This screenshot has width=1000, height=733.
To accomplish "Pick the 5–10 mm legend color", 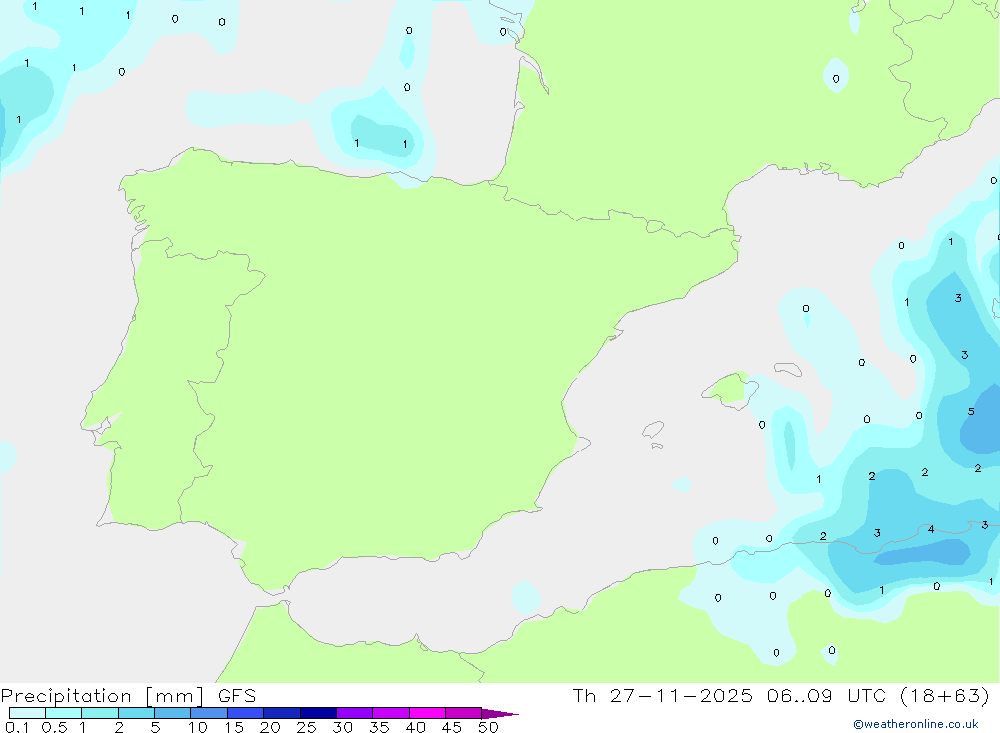I will pyautogui.click(x=173, y=713).
